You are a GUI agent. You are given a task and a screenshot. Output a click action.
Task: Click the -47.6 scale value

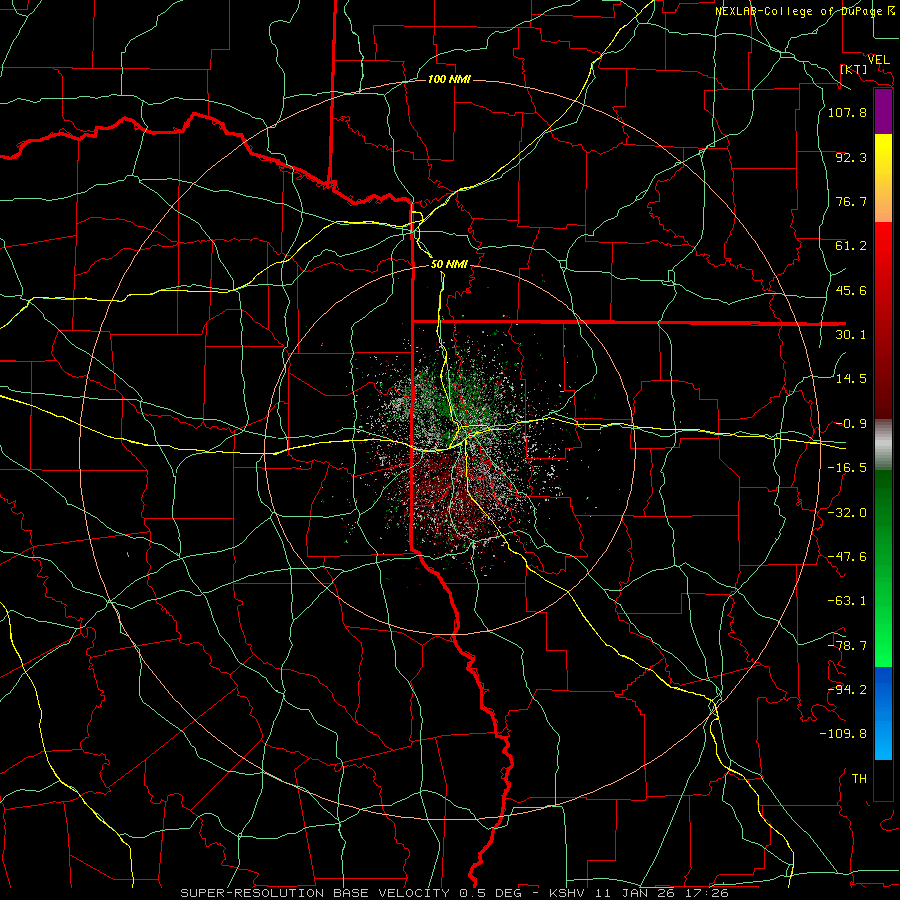(x=847, y=557)
